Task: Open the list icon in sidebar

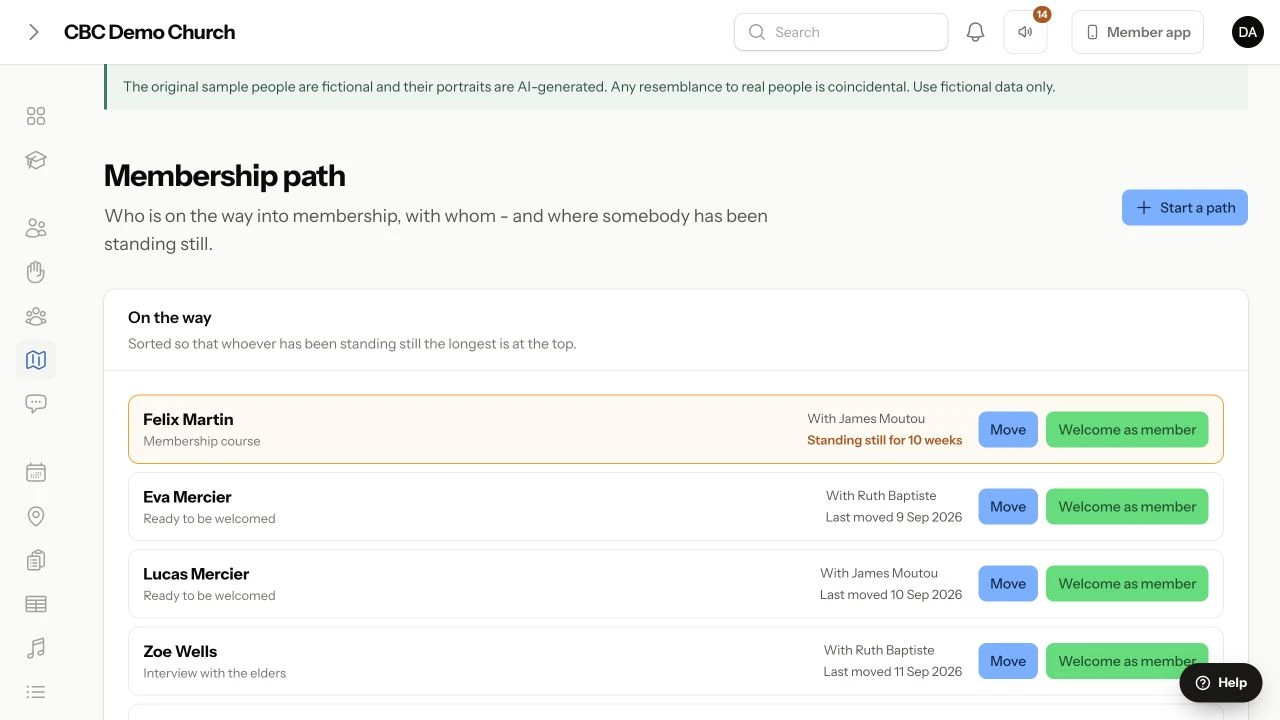Action: (36, 692)
